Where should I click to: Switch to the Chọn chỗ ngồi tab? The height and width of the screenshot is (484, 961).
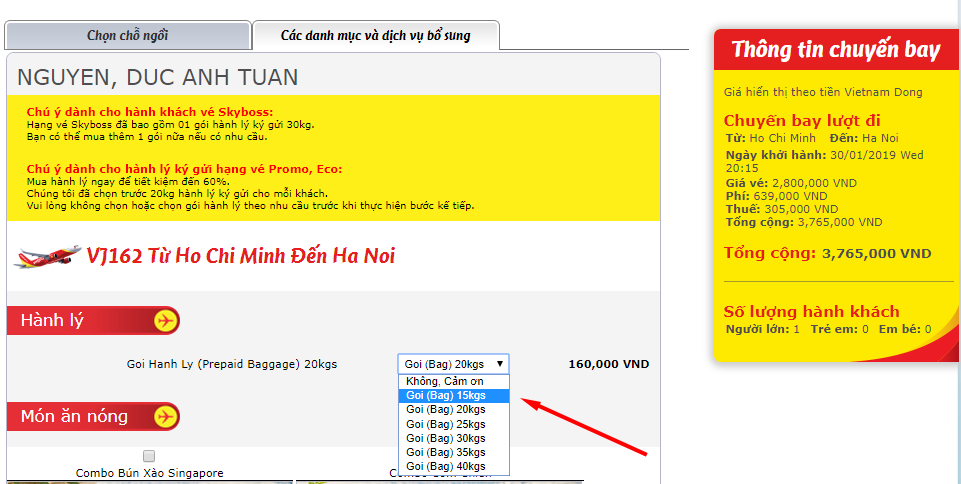pos(127,36)
